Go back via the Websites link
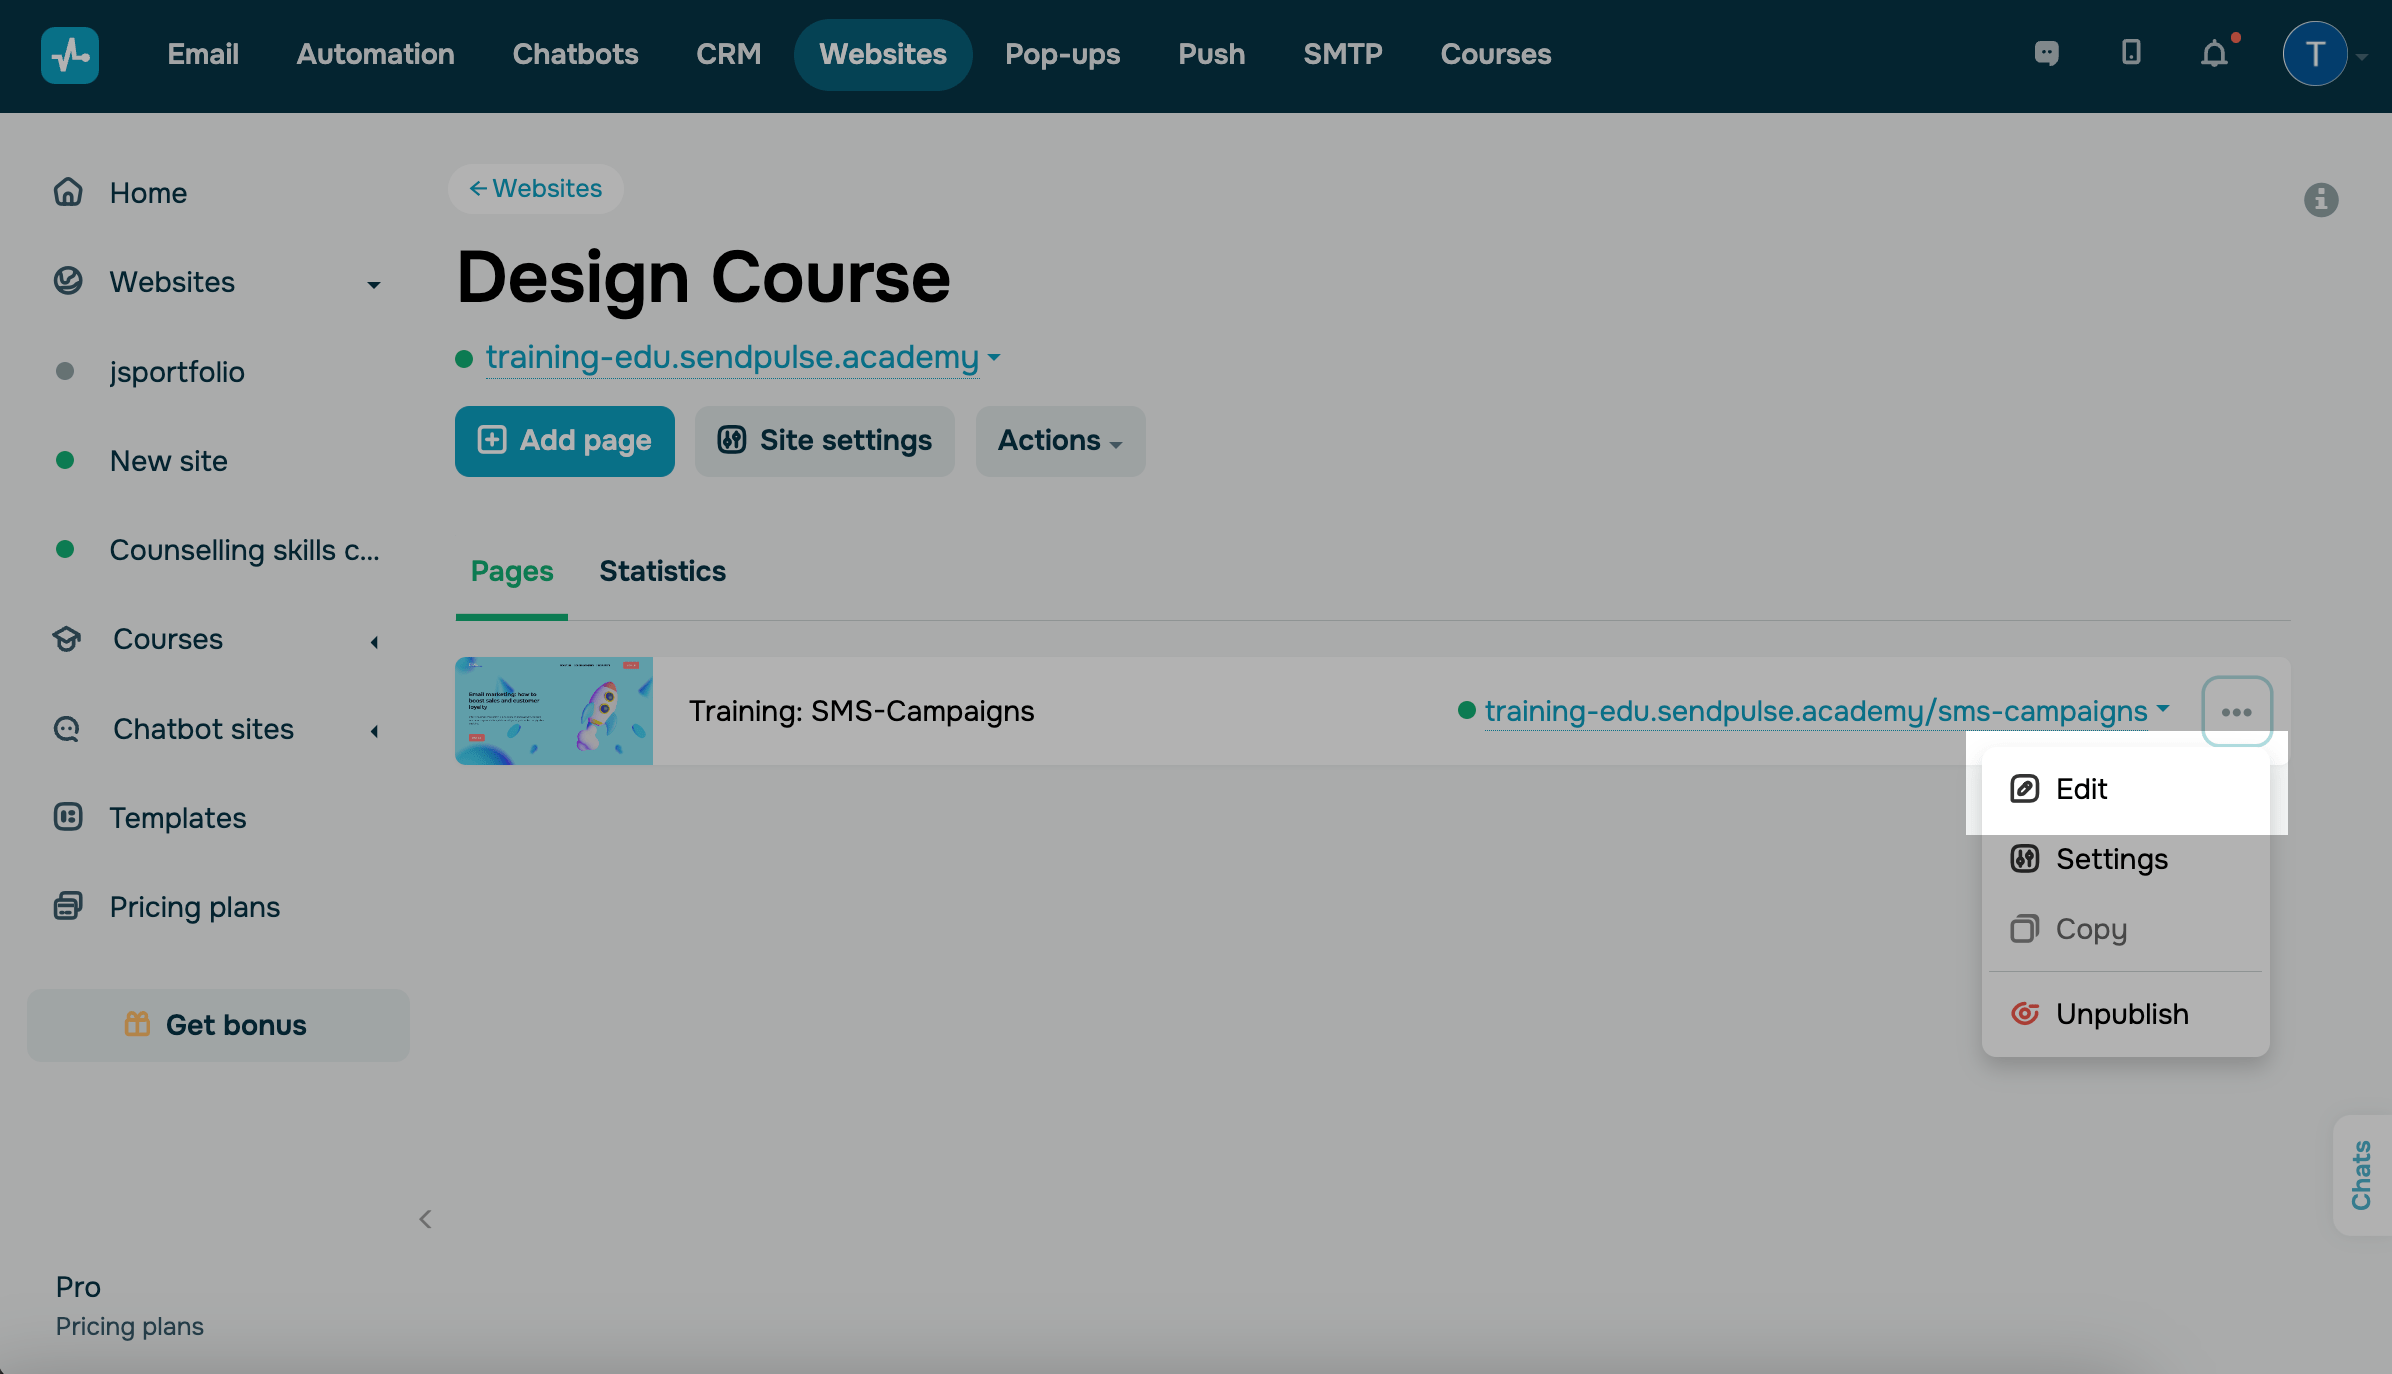This screenshot has height=1374, width=2392. coord(536,188)
